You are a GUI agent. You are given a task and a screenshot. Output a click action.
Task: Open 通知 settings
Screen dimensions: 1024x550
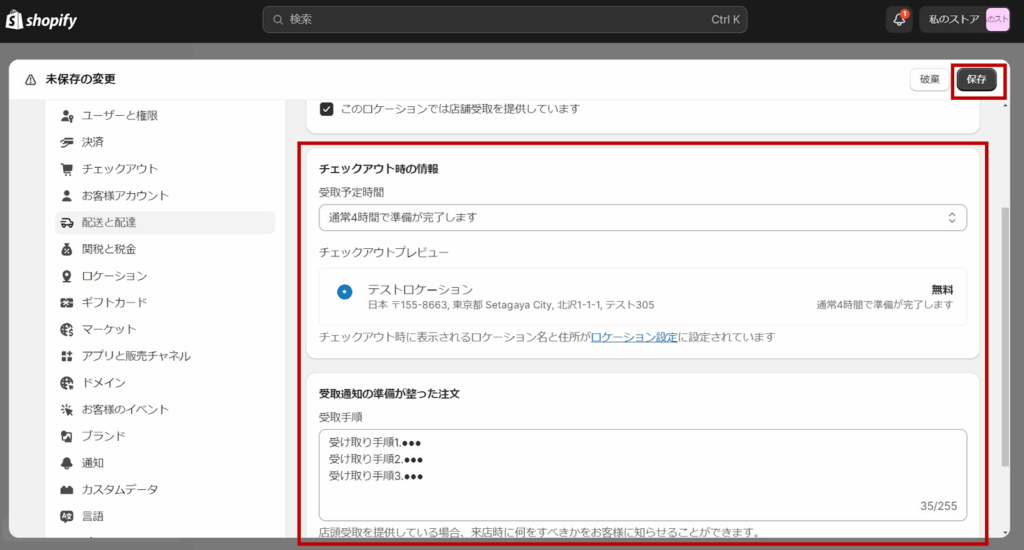click(x=165, y=464)
